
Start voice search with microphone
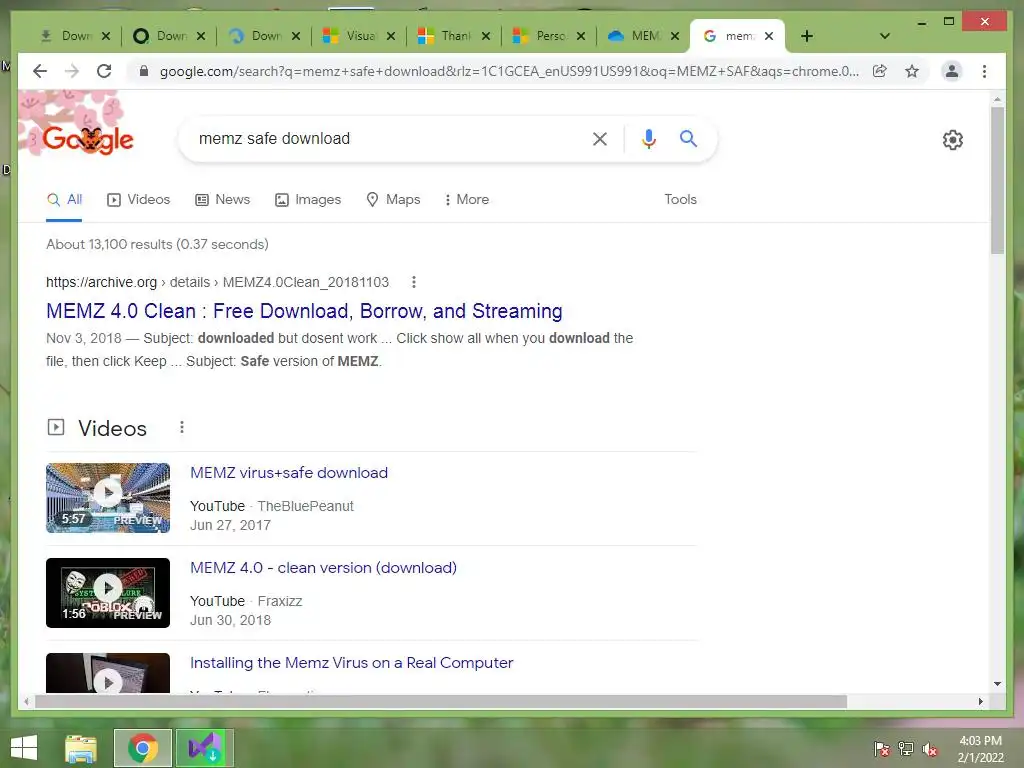648,138
